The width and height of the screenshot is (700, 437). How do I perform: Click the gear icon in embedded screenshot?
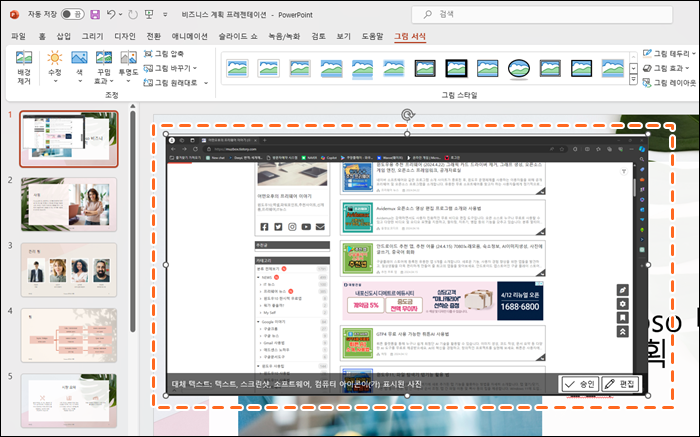coord(622,304)
